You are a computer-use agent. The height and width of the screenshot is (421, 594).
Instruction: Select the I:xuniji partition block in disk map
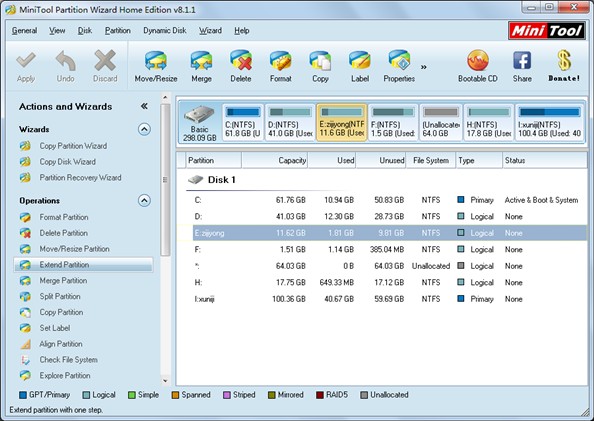pos(549,122)
